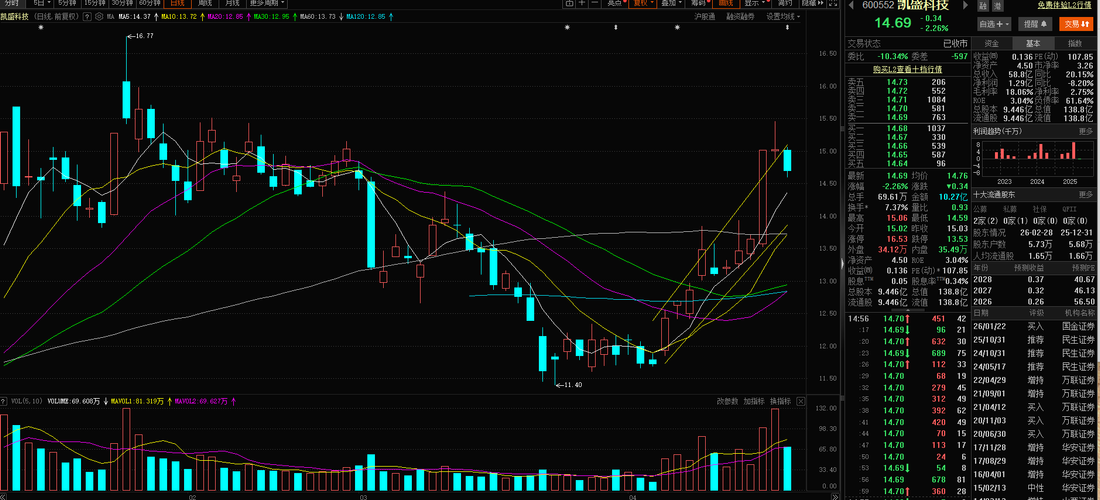Click the collapse handle beside the quote panel
Viewport: 1100px width, 500px height.
tap(842, 263)
